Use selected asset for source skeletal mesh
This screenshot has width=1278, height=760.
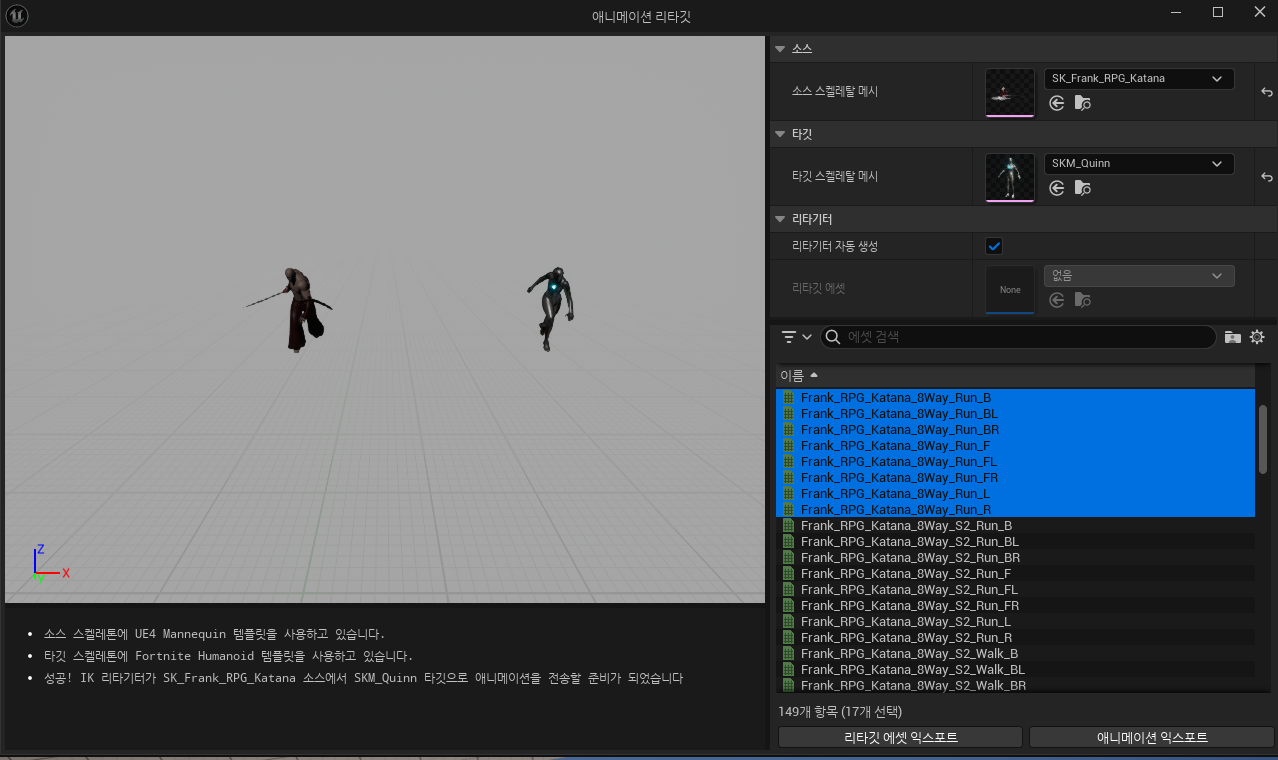coord(1057,103)
